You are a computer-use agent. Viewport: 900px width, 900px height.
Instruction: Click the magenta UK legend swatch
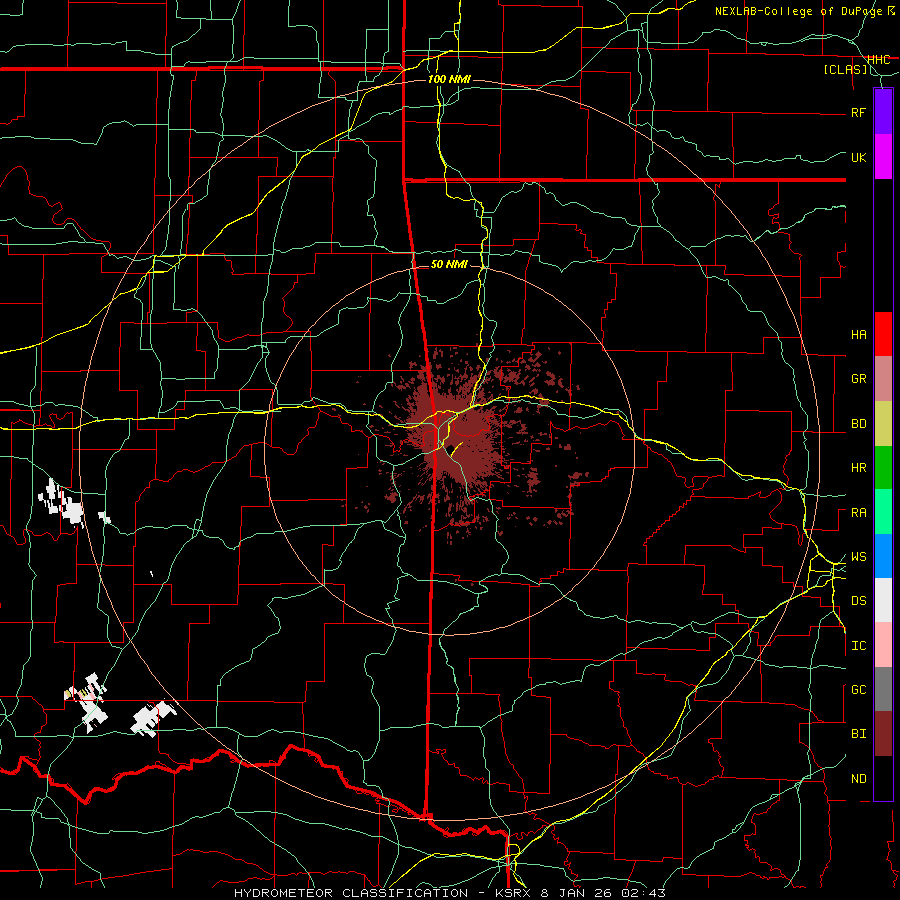pyautogui.click(x=883, y=157)
